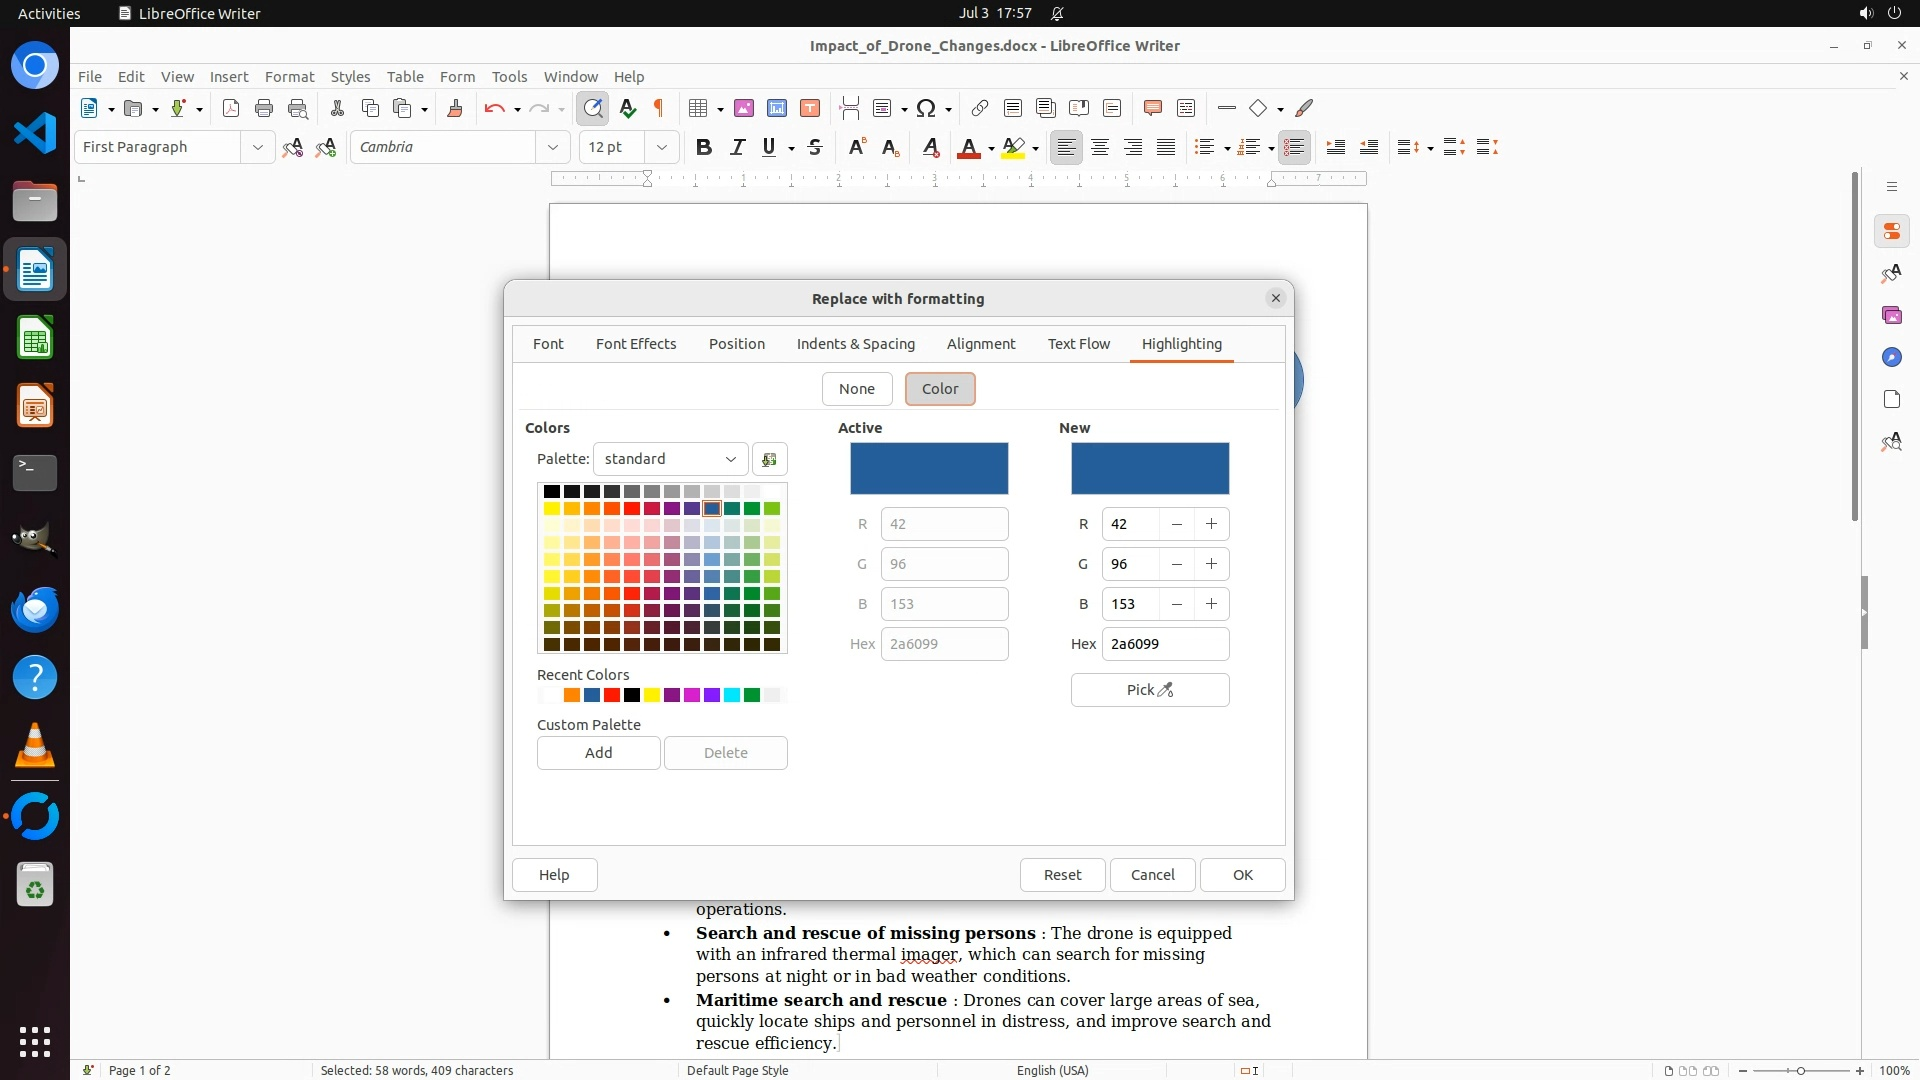Toggle Italic formatting button

pos(737,147)
